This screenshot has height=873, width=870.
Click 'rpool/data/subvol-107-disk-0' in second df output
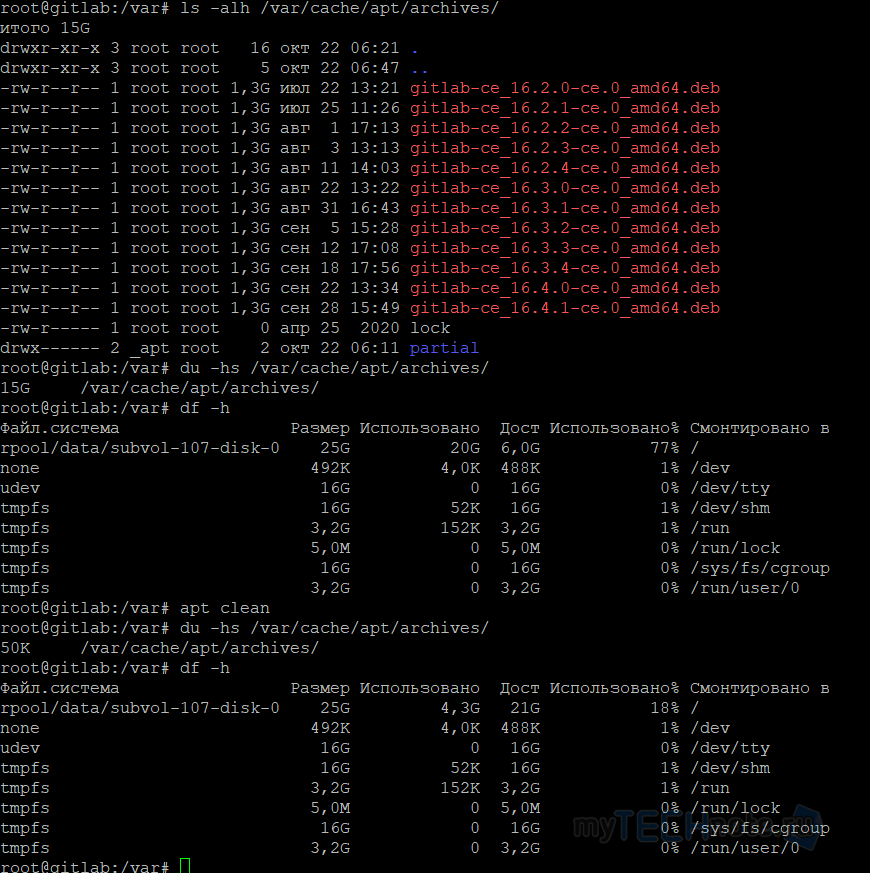[x=140, y=708]
